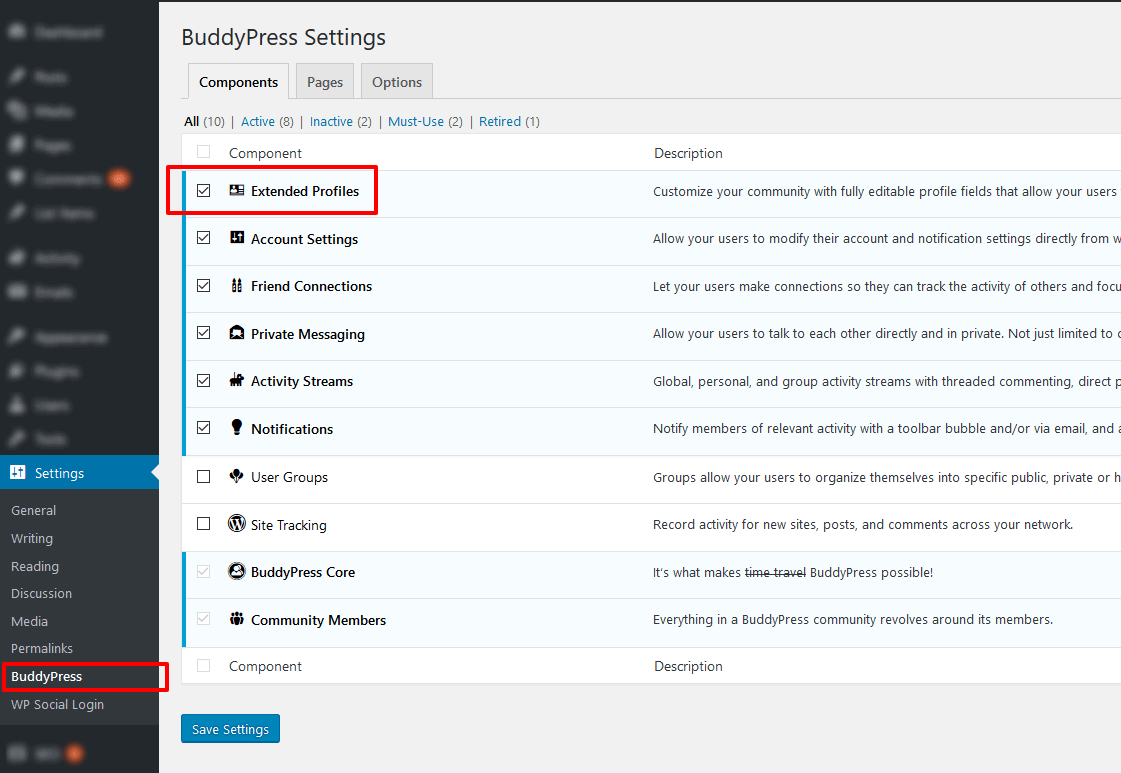Click the Description column header at top
1121x773 pixels.
click(x=688, y=153)
